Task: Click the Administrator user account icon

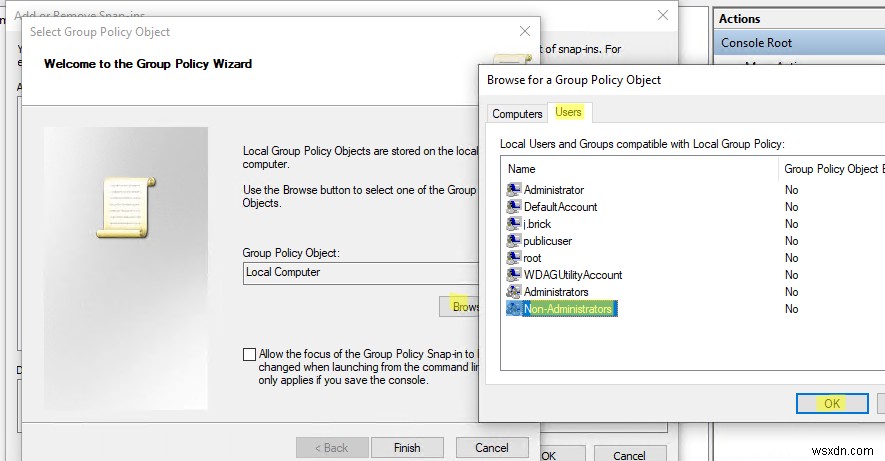Action: click(x=514, y=190)
